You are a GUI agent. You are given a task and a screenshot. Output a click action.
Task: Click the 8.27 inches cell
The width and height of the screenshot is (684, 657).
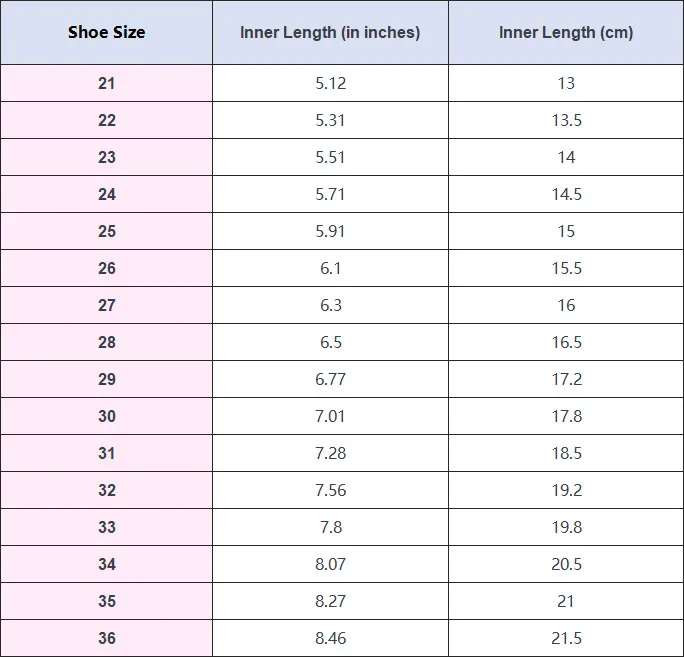(330, 601)
